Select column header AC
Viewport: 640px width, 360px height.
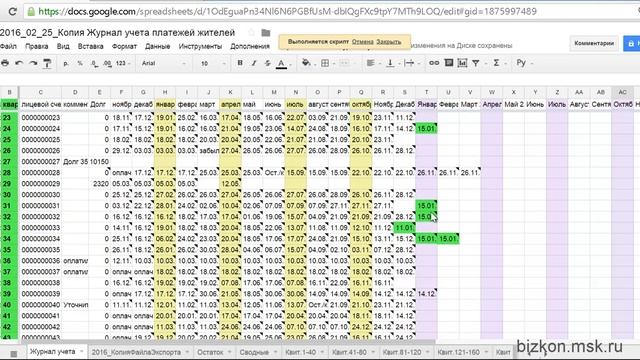(x=622, y=92)
